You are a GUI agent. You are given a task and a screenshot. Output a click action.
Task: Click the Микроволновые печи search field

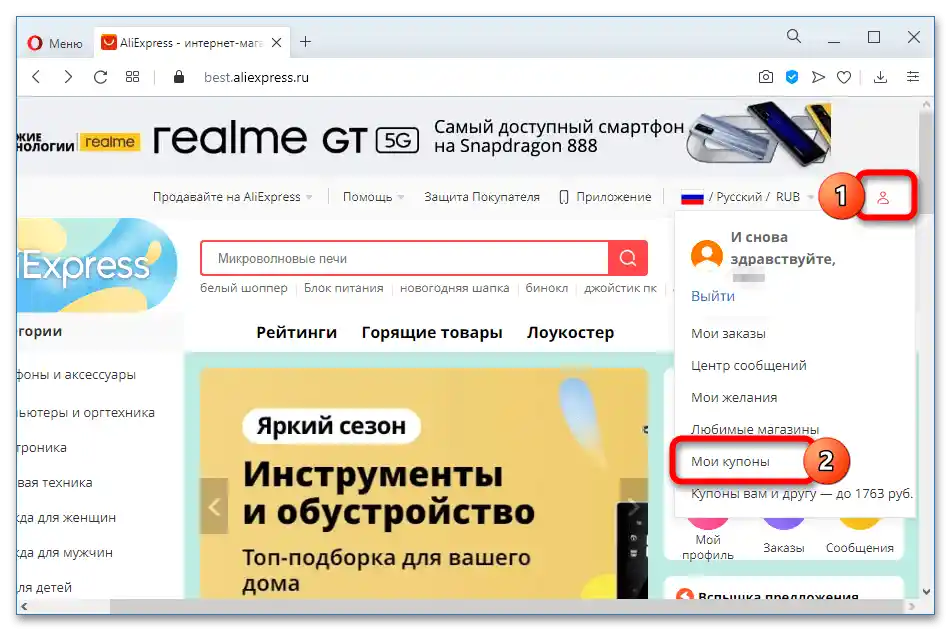coord(405,258)
